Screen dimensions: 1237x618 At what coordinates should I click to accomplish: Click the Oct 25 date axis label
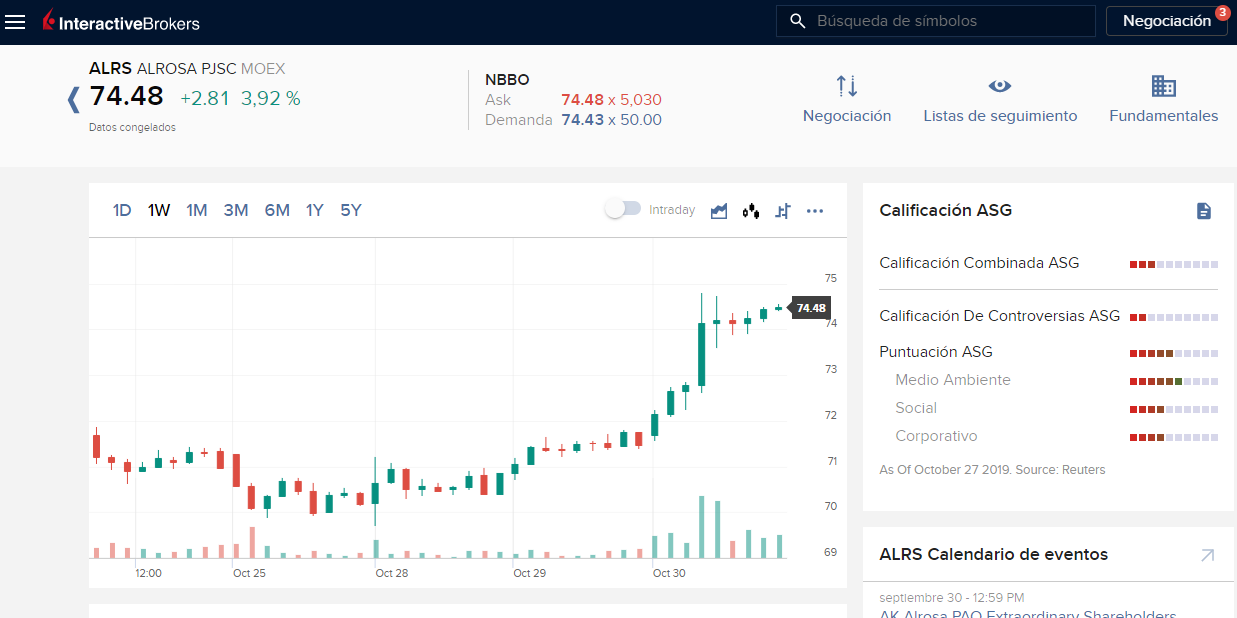click(249, 574)
